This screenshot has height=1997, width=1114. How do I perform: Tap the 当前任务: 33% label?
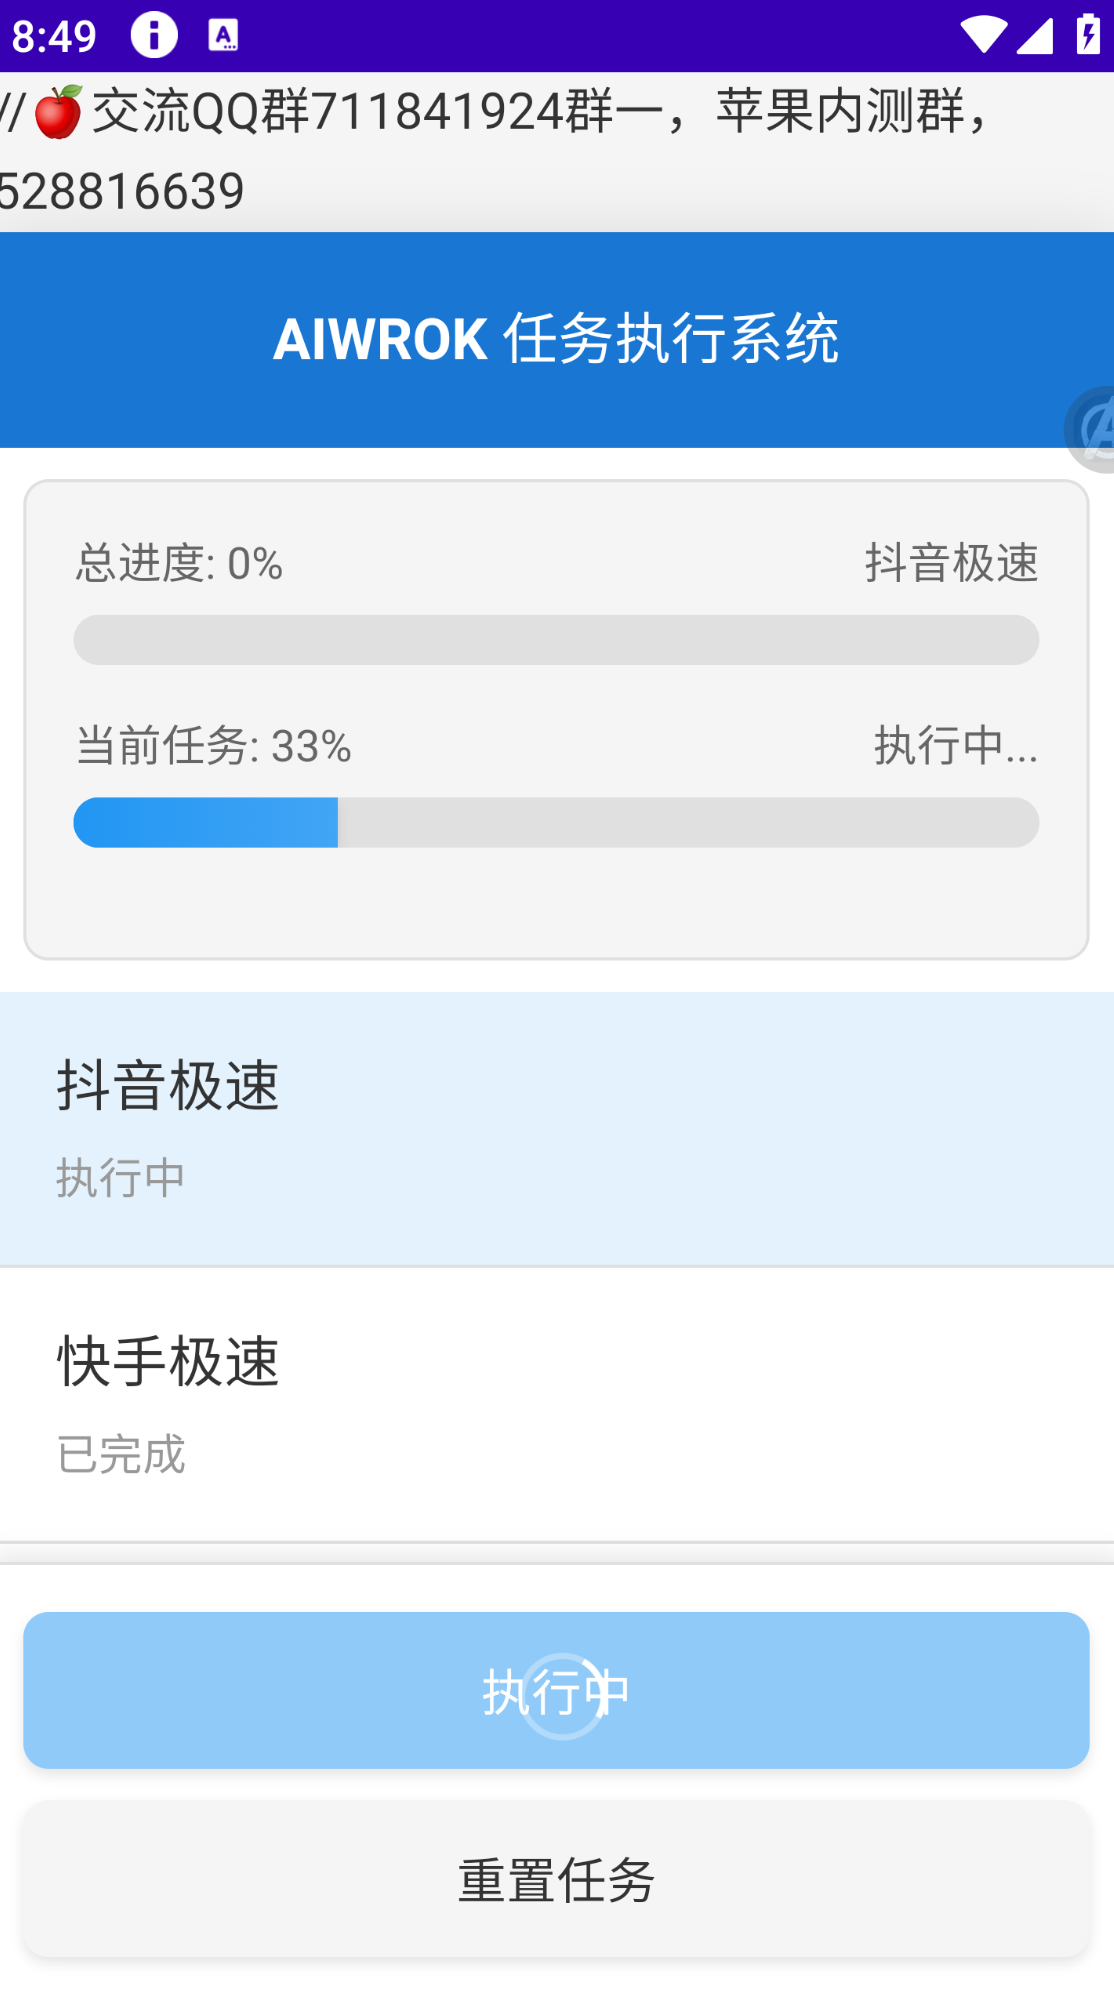tap(214, 746)
